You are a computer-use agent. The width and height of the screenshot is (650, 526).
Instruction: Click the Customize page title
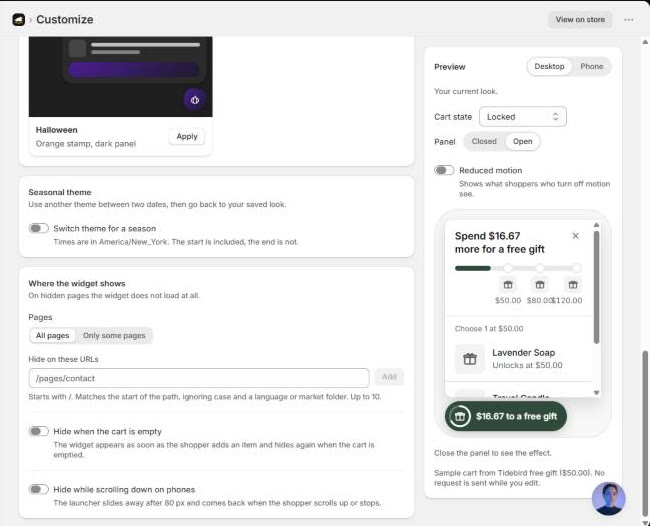(x=65, y=19)
